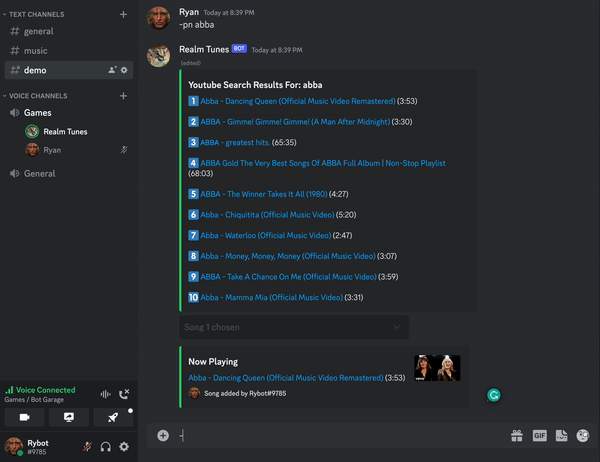Open Take A Chance On Me link
This screenshot has height=462, width=600.
289,277
